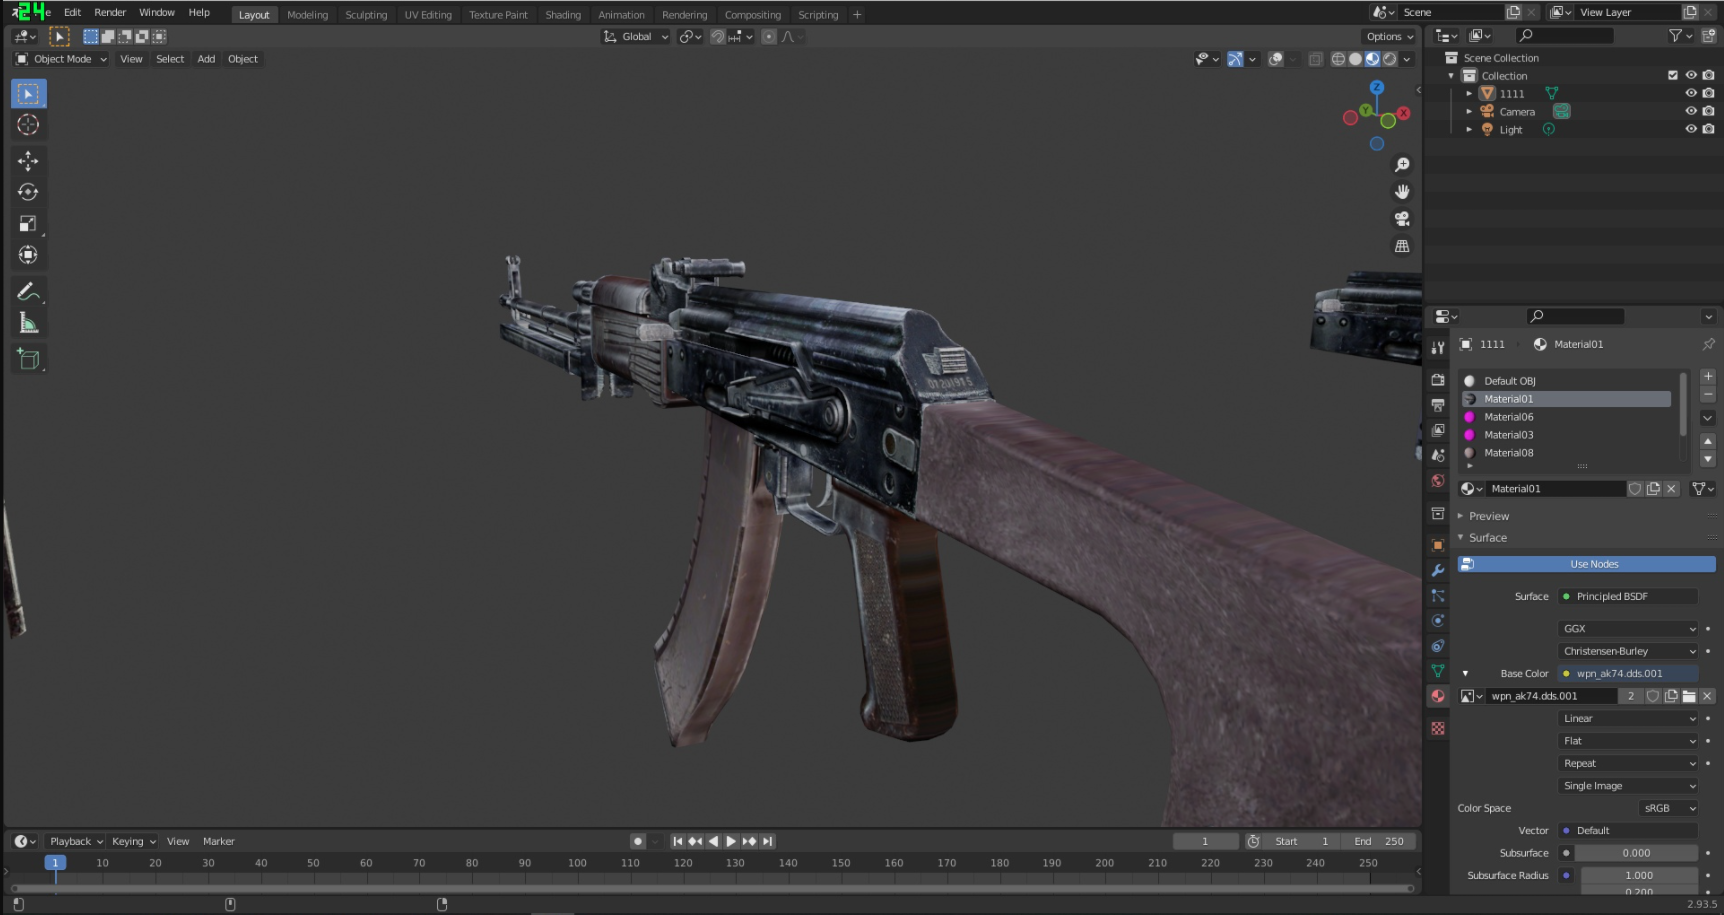Image resolution: width=1724 pixels, height=915 pixels.
Task: Toggle visibility eye of 1111 object
Action: click(1691, 93)
